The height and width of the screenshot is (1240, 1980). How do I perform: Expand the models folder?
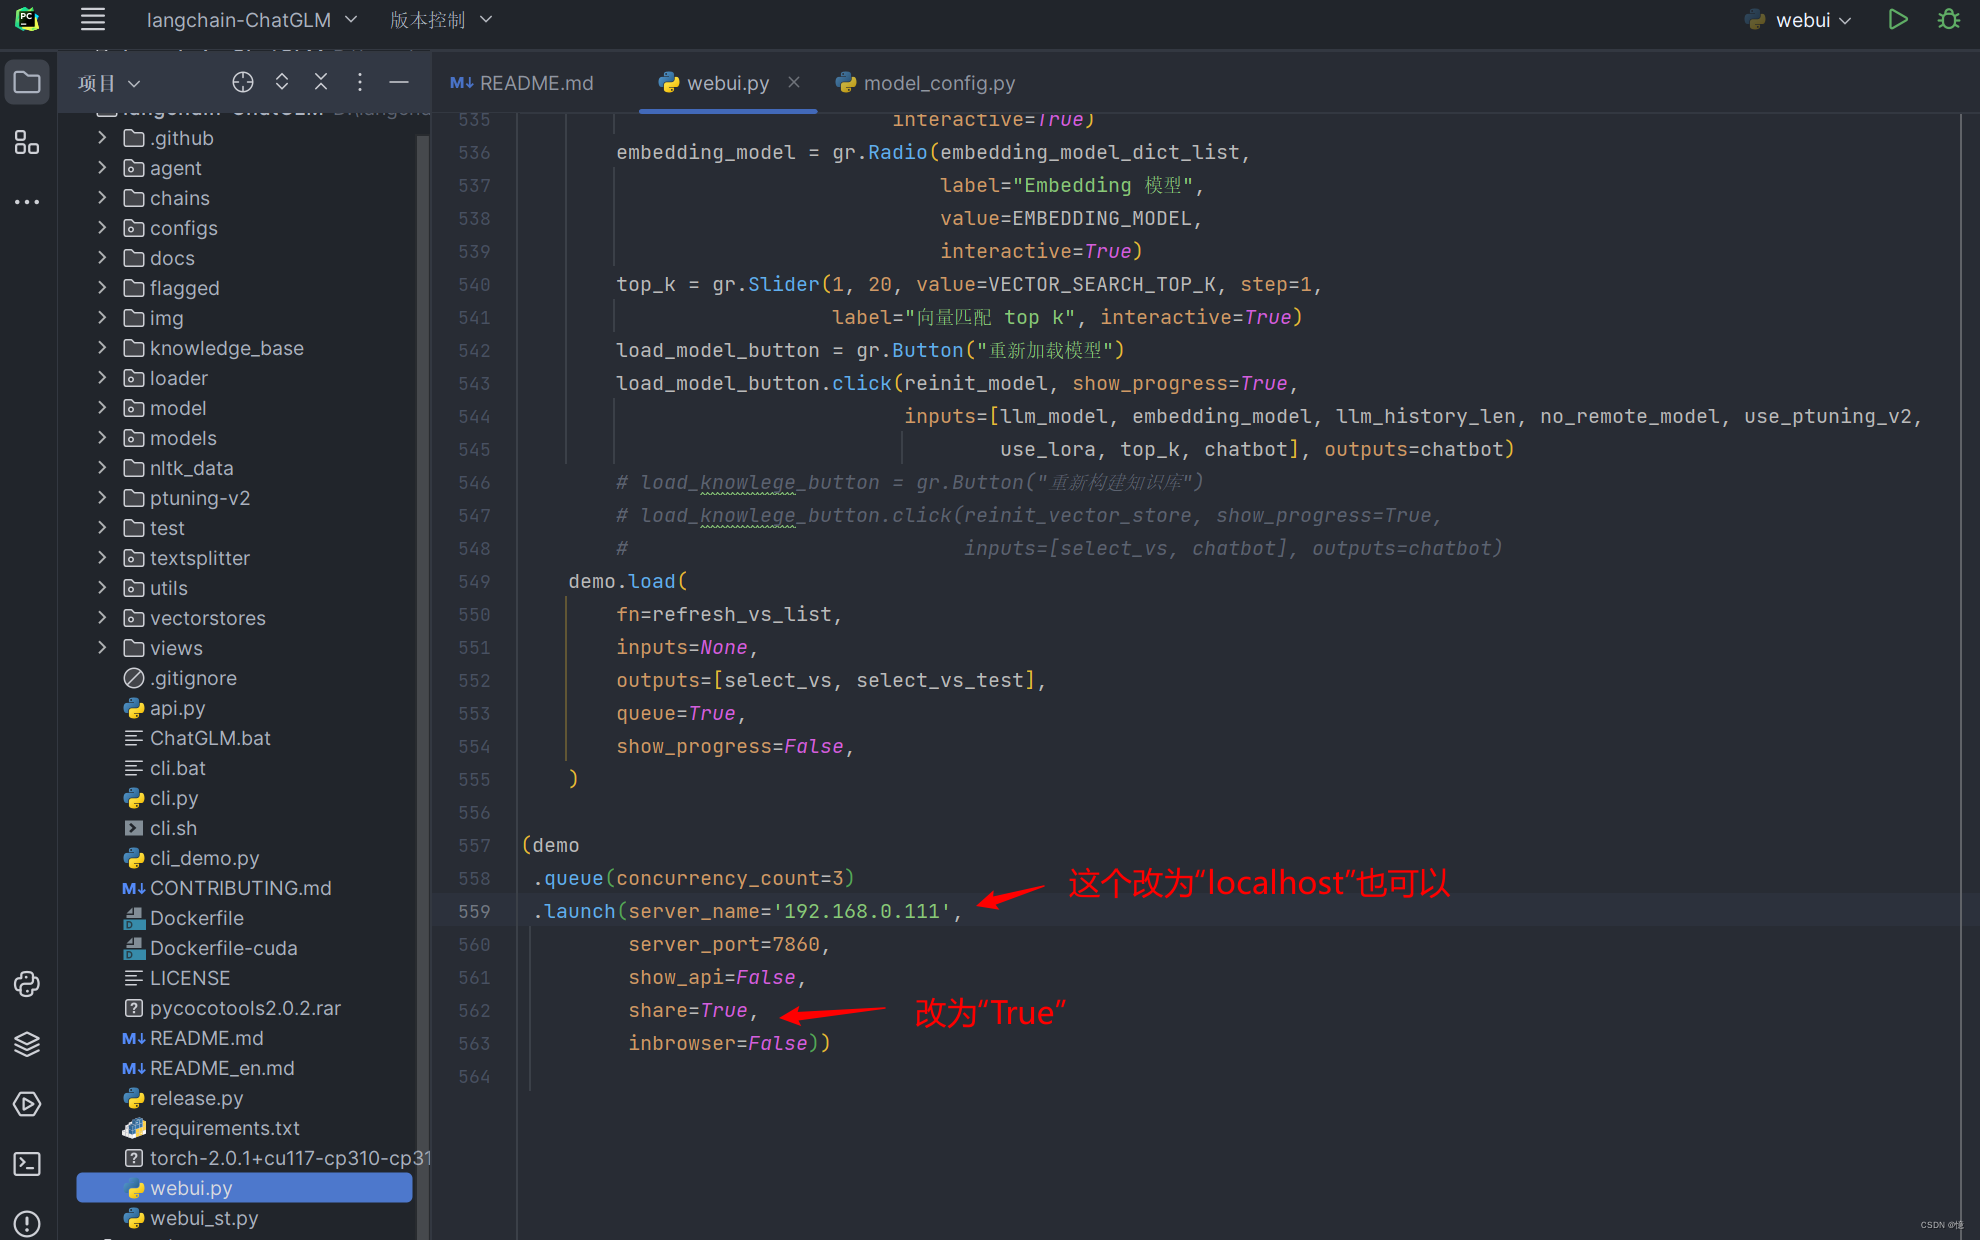pyautogui.click(x=102, y=438)
